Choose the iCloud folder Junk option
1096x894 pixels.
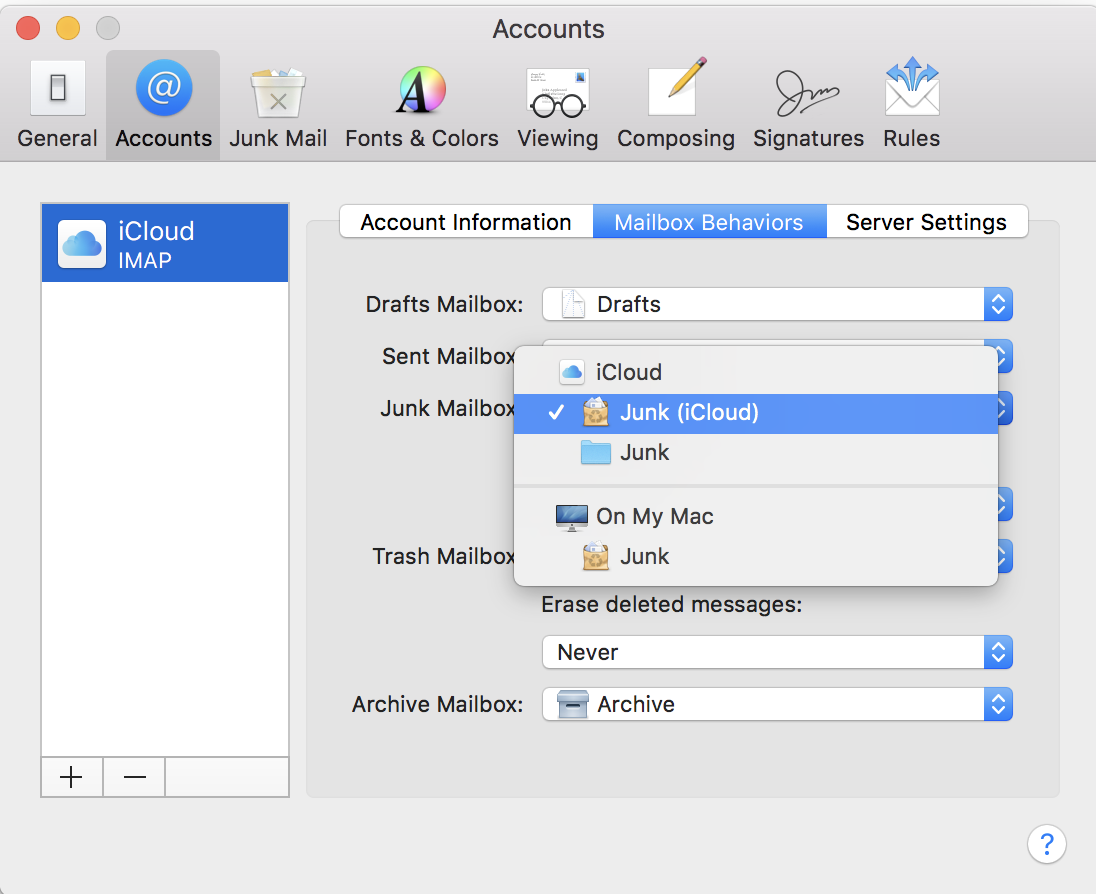point(756,453)
